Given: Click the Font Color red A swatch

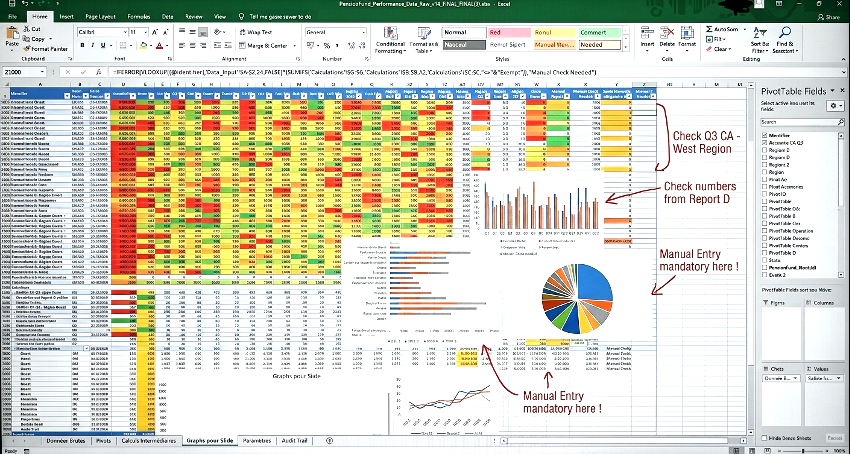Looking at the screenshot, I should click(159, 46).
